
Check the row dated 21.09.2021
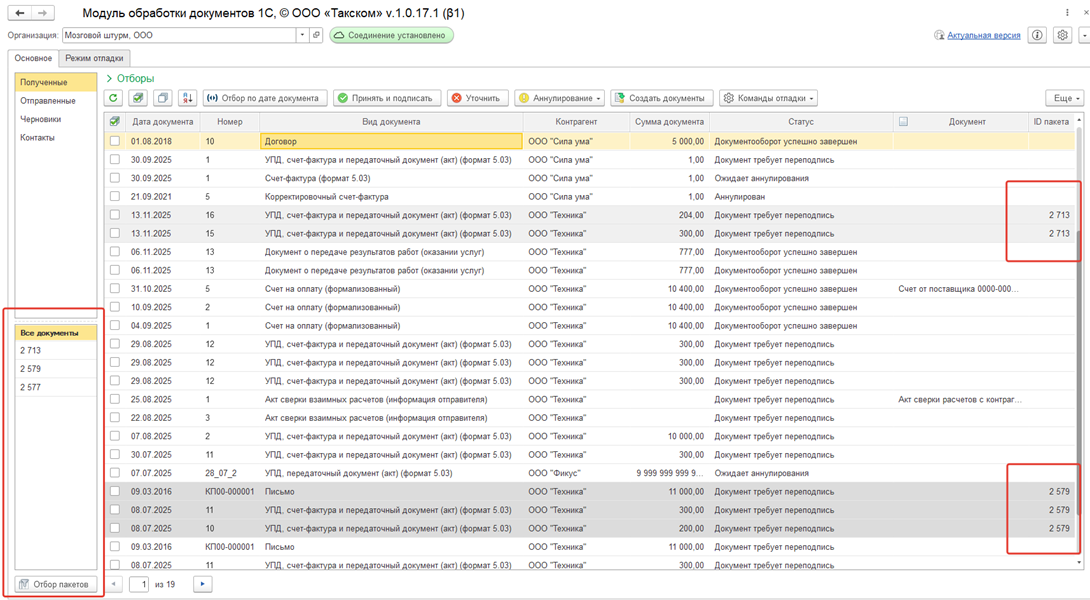coord(115,197)
